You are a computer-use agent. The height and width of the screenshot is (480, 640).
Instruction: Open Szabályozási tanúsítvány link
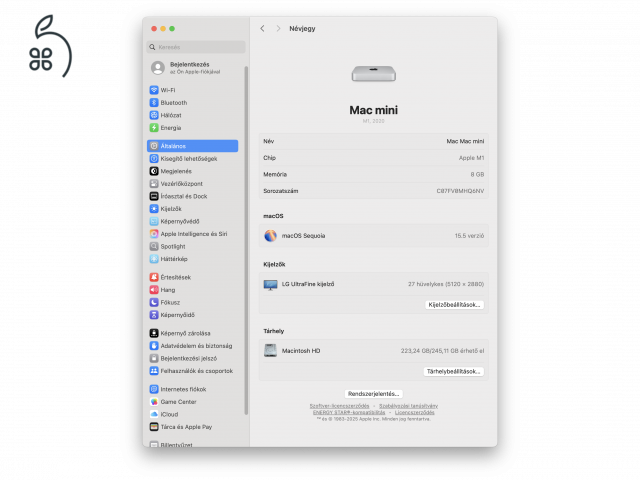(409, 406)
